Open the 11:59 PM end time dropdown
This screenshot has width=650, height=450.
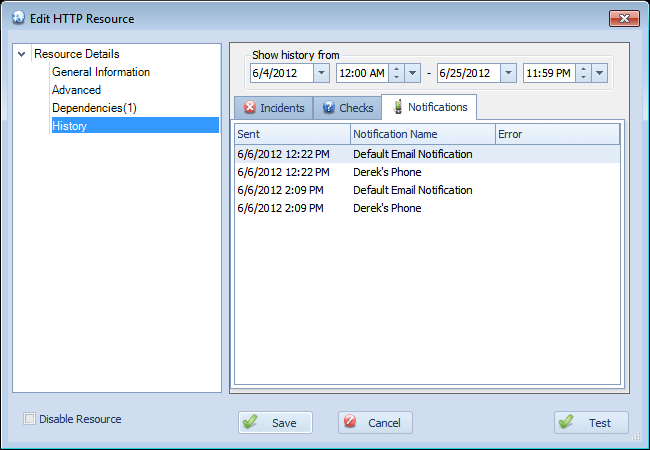(x=599, y=73)
